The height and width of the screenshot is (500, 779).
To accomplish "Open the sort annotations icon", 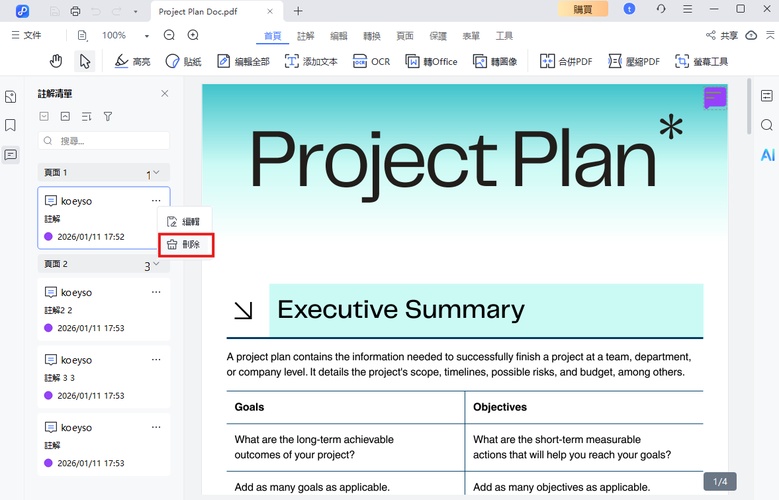I will [x=87, y=117].
